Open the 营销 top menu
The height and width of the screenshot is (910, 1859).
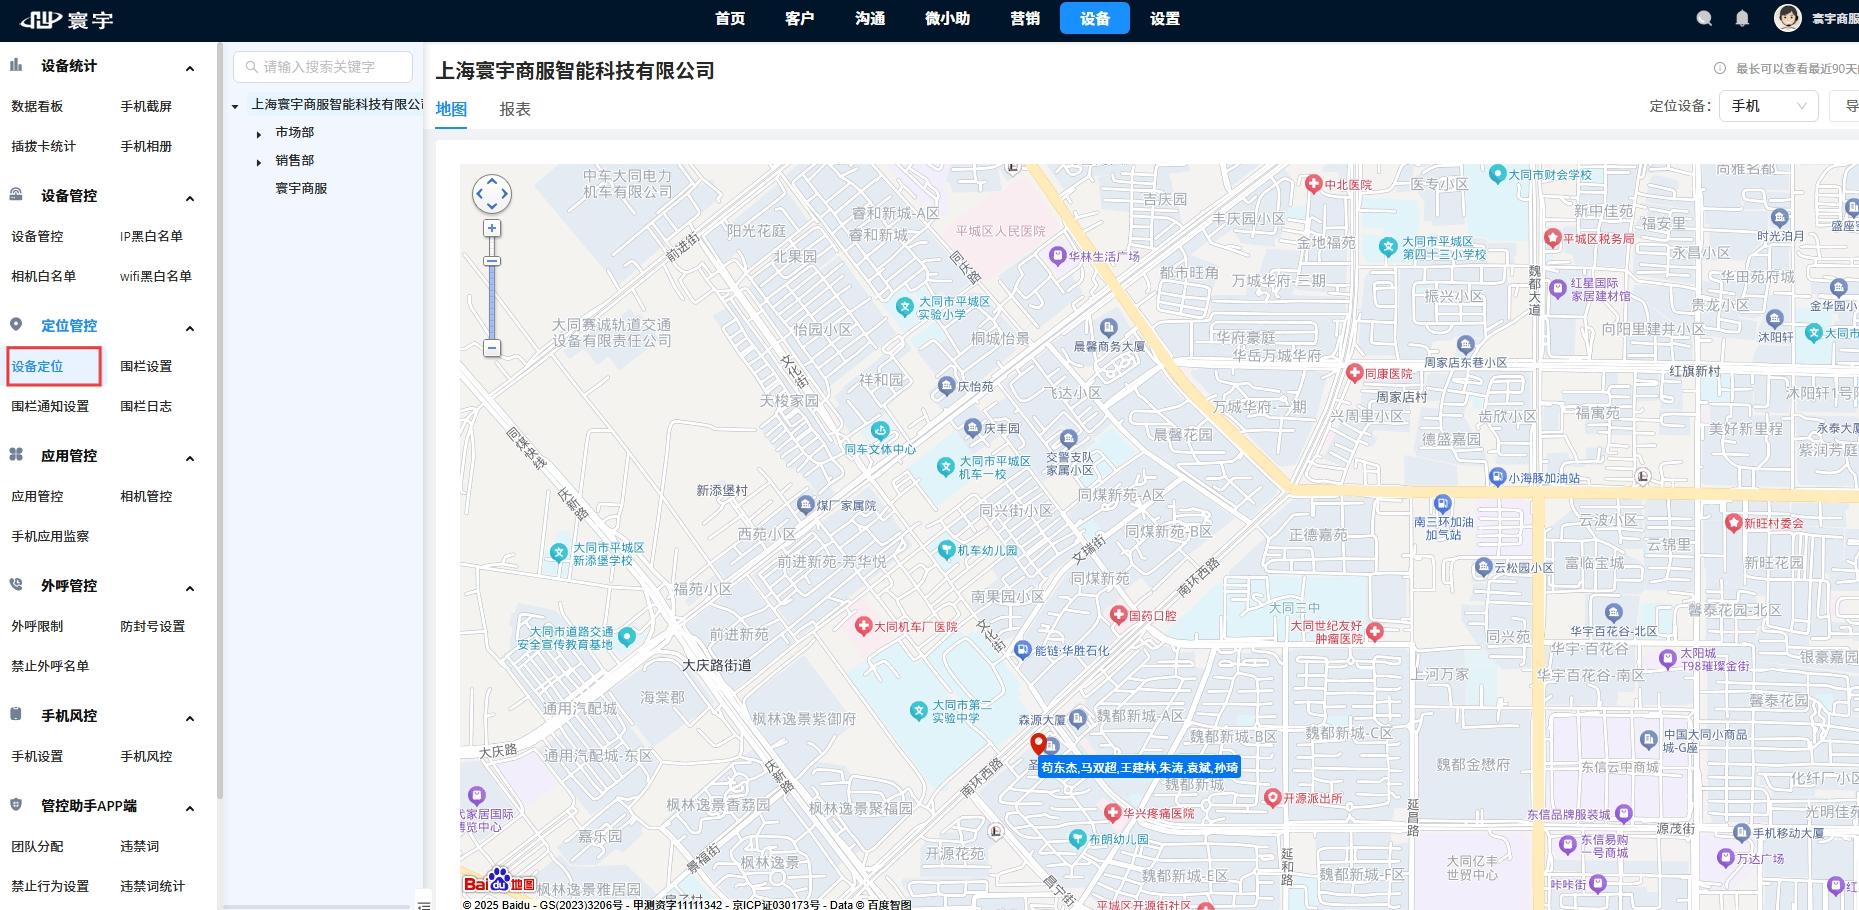pyautogui.click(x=1025, y=18)
